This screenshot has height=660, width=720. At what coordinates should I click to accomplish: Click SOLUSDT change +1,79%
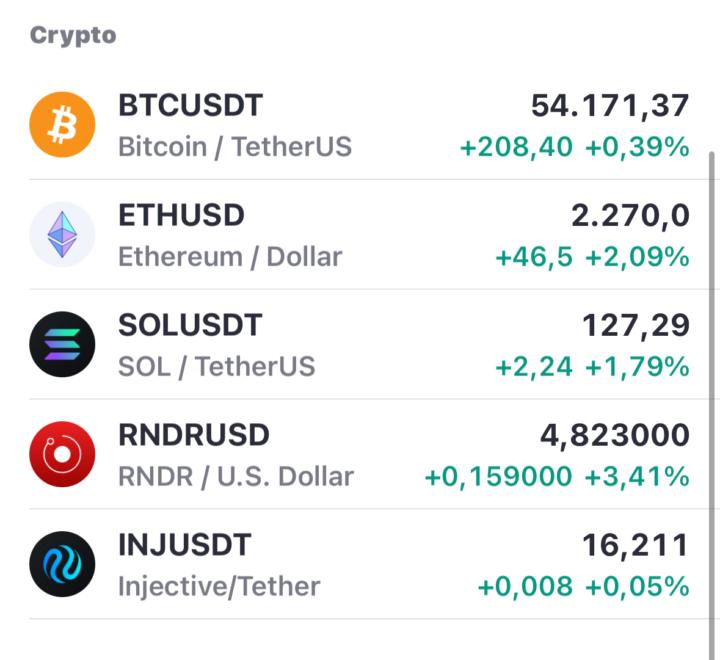637,367
